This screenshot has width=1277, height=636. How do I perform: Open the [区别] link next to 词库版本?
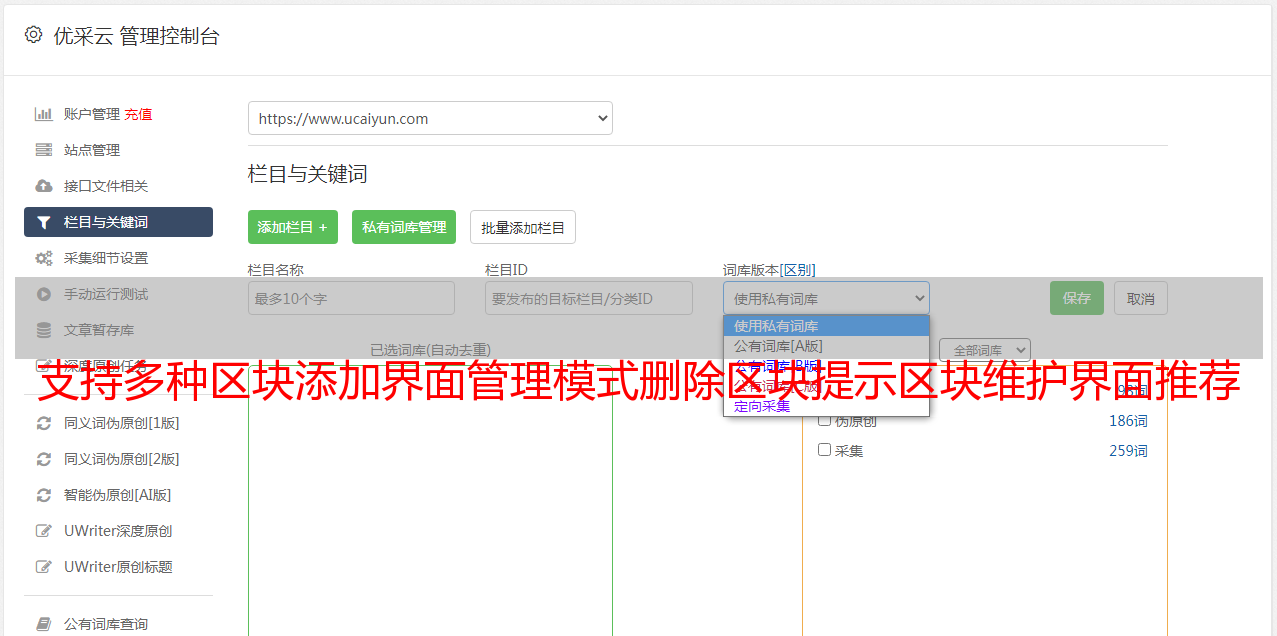[797, 270]
